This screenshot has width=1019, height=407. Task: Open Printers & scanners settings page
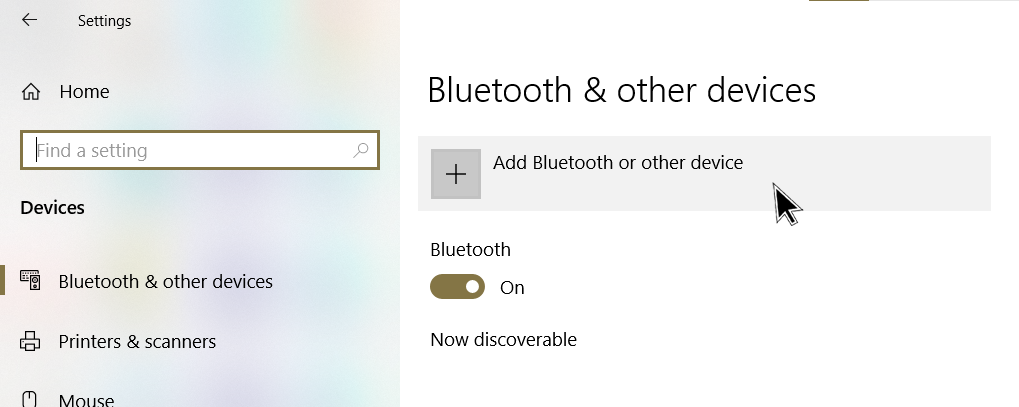137,341
